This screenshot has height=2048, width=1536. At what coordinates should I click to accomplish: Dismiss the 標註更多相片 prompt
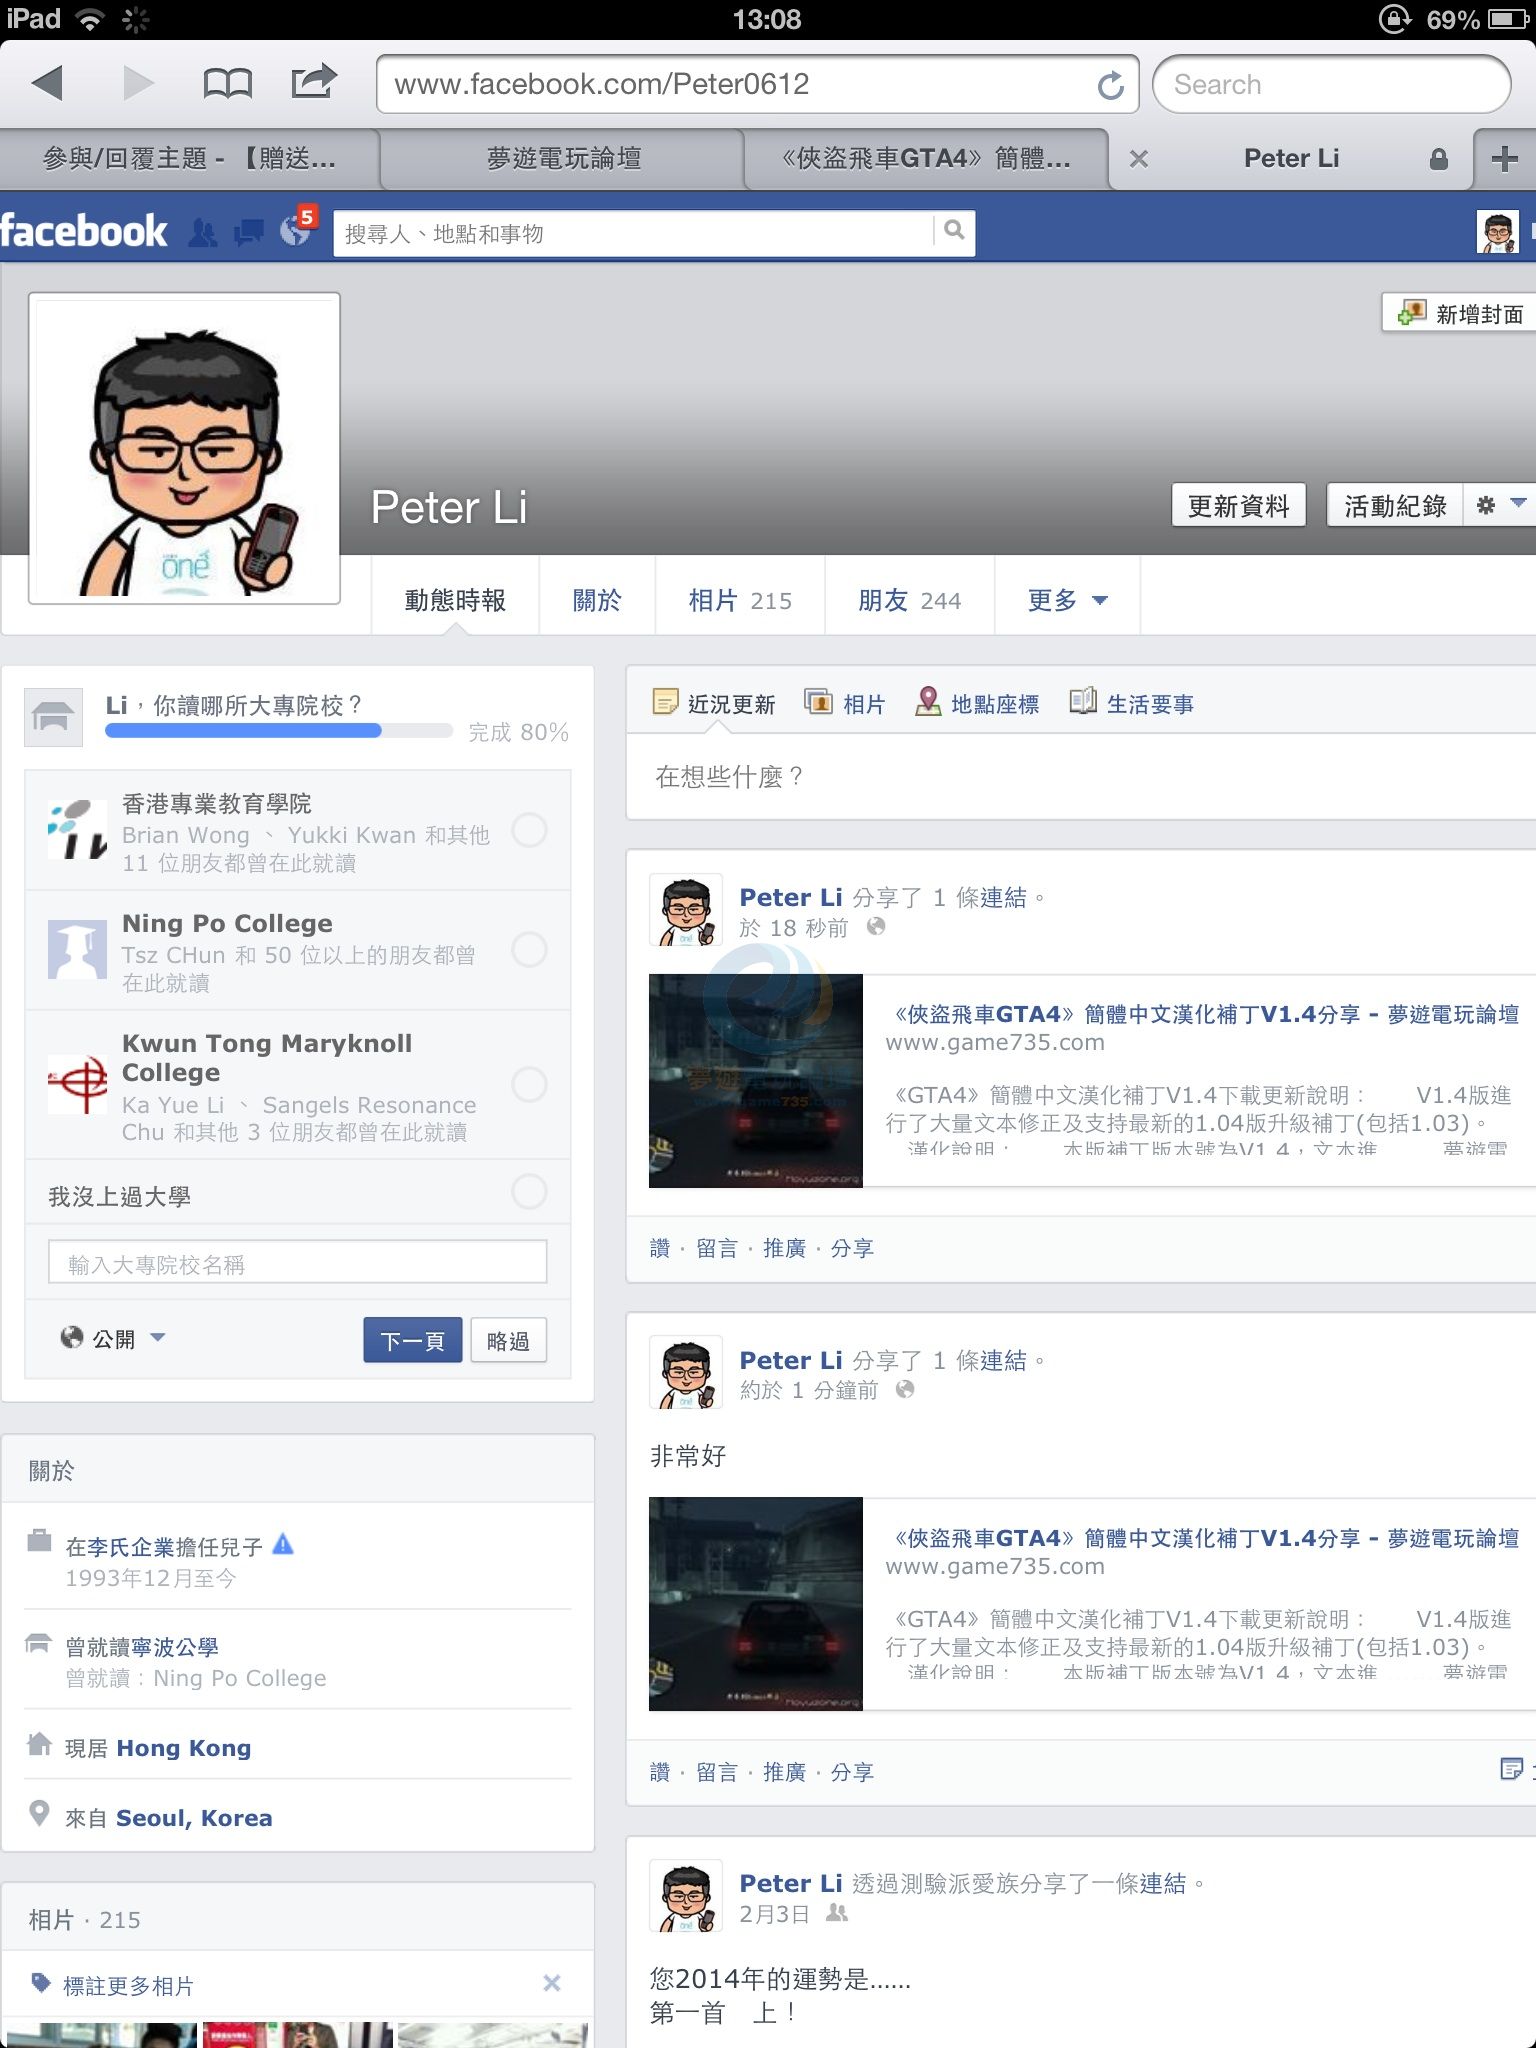click(551, 1983)
